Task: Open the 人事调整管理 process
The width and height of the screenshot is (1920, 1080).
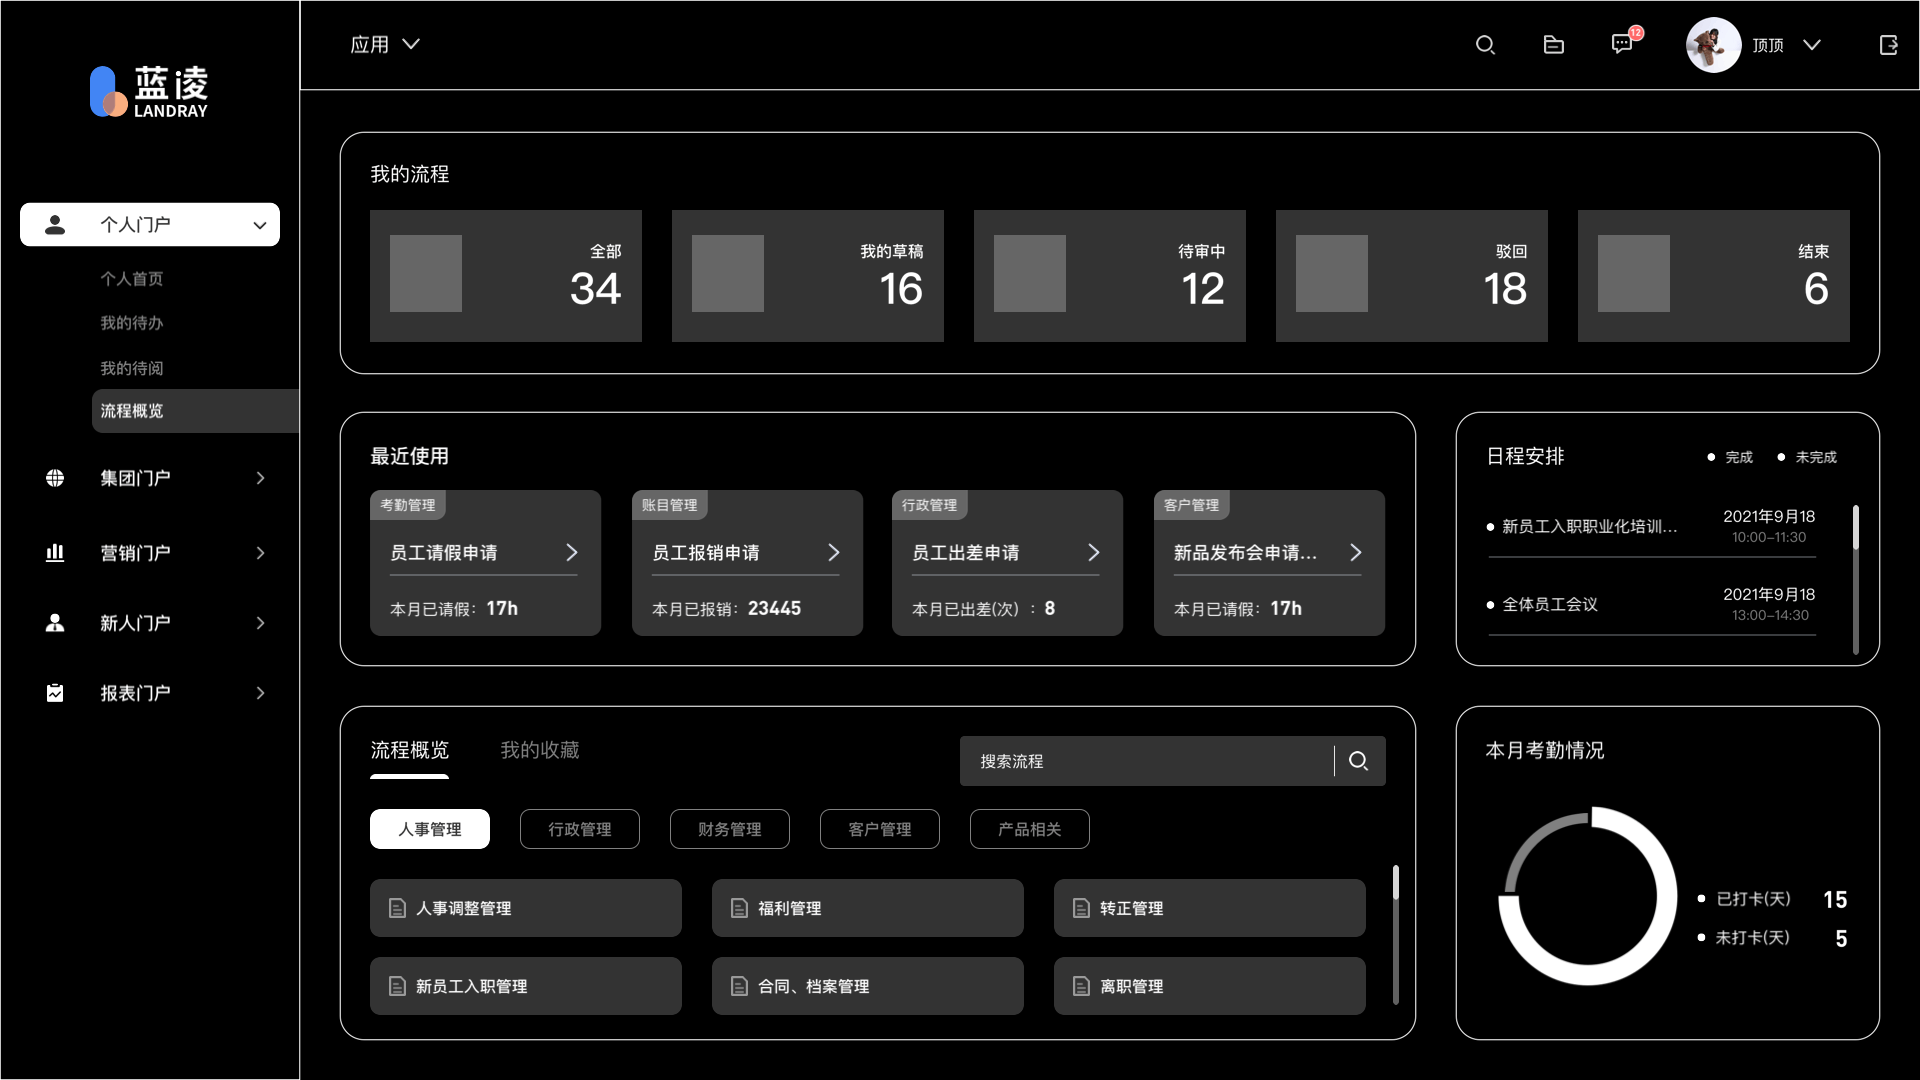Action: (x=526, y=908)
